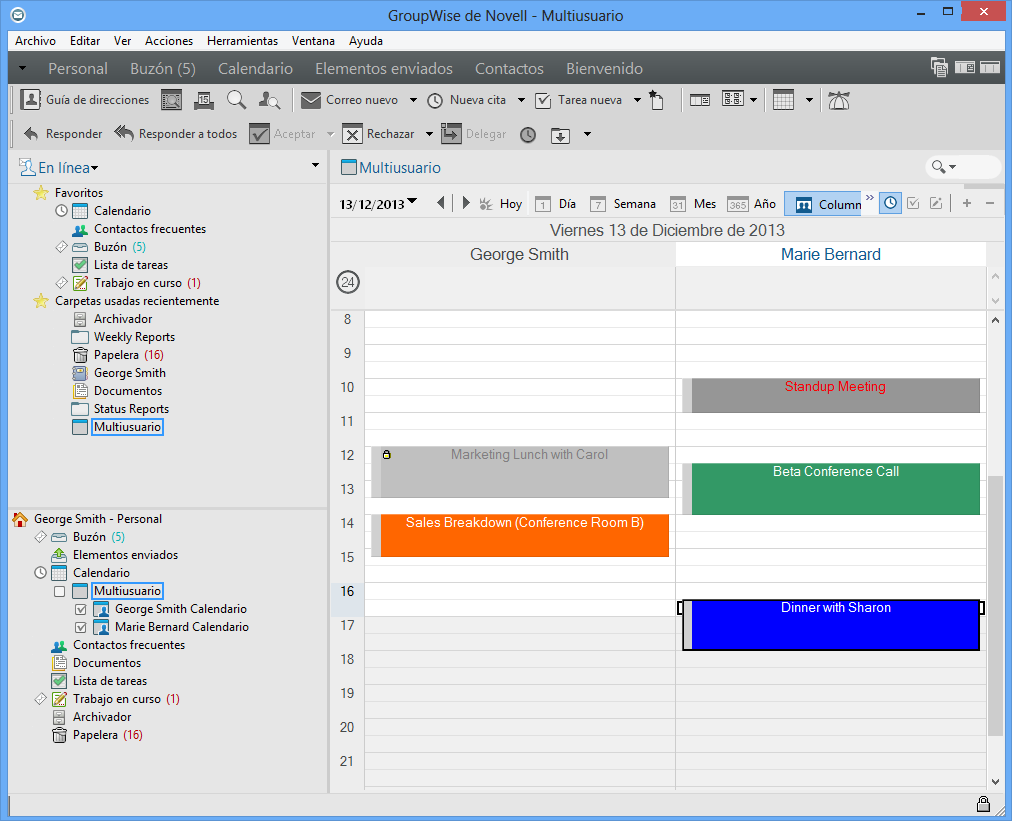
Task: Click the printer calendar toolbar icon
Action: pos(204,100)
